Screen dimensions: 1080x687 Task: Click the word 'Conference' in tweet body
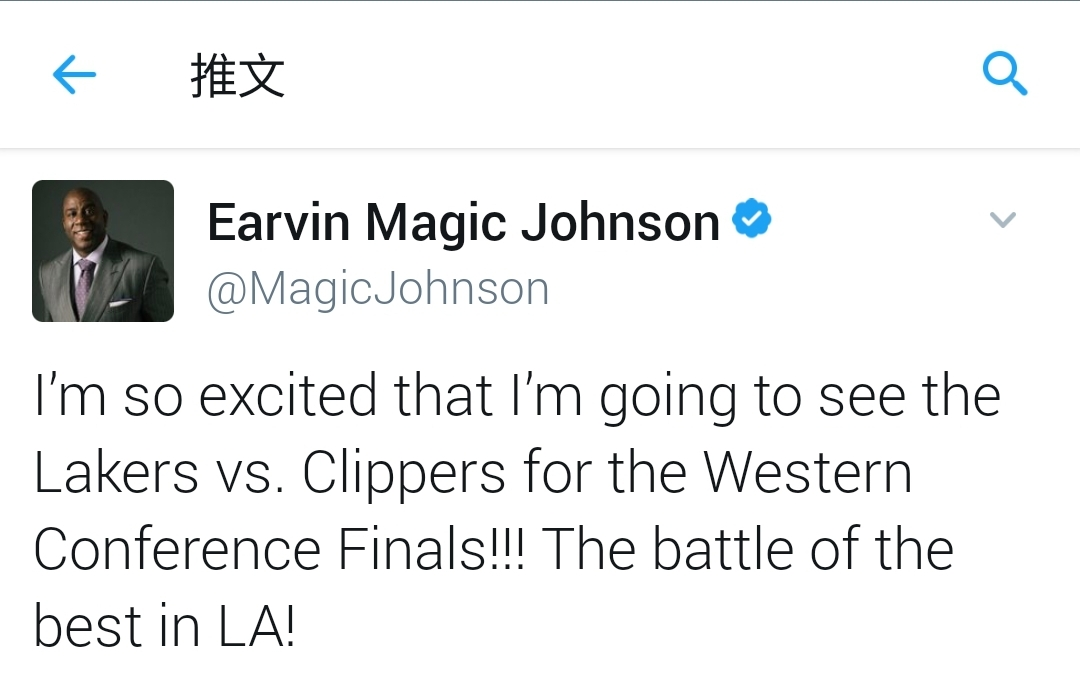click(x=177, y=549)
